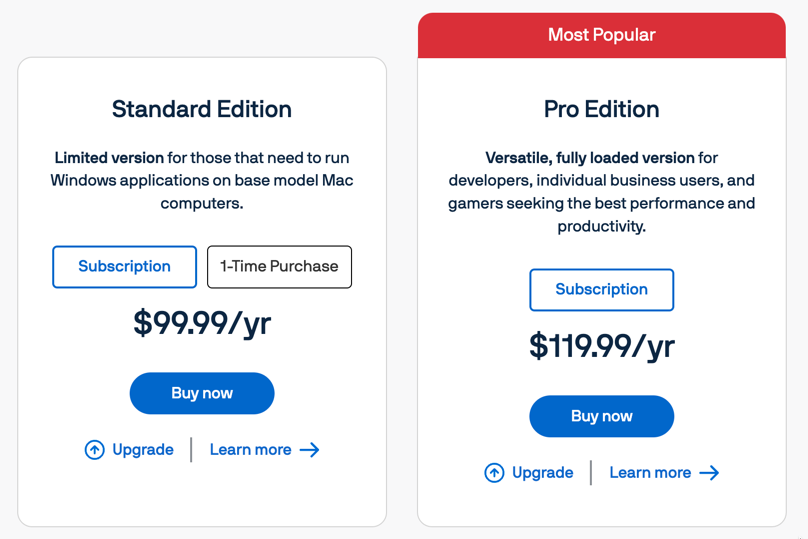Viewport: 808px width, 539px height.
Task: Click the arrow icon beside Pro Edition's Learn more
Action: click(710, 473)
